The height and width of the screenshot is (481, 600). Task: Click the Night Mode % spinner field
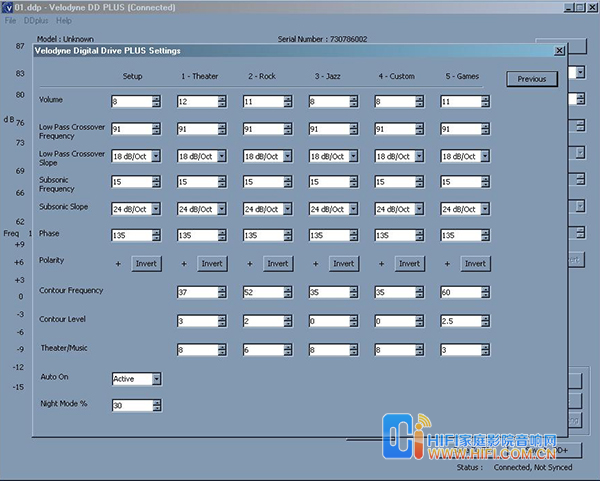(131, 406)
